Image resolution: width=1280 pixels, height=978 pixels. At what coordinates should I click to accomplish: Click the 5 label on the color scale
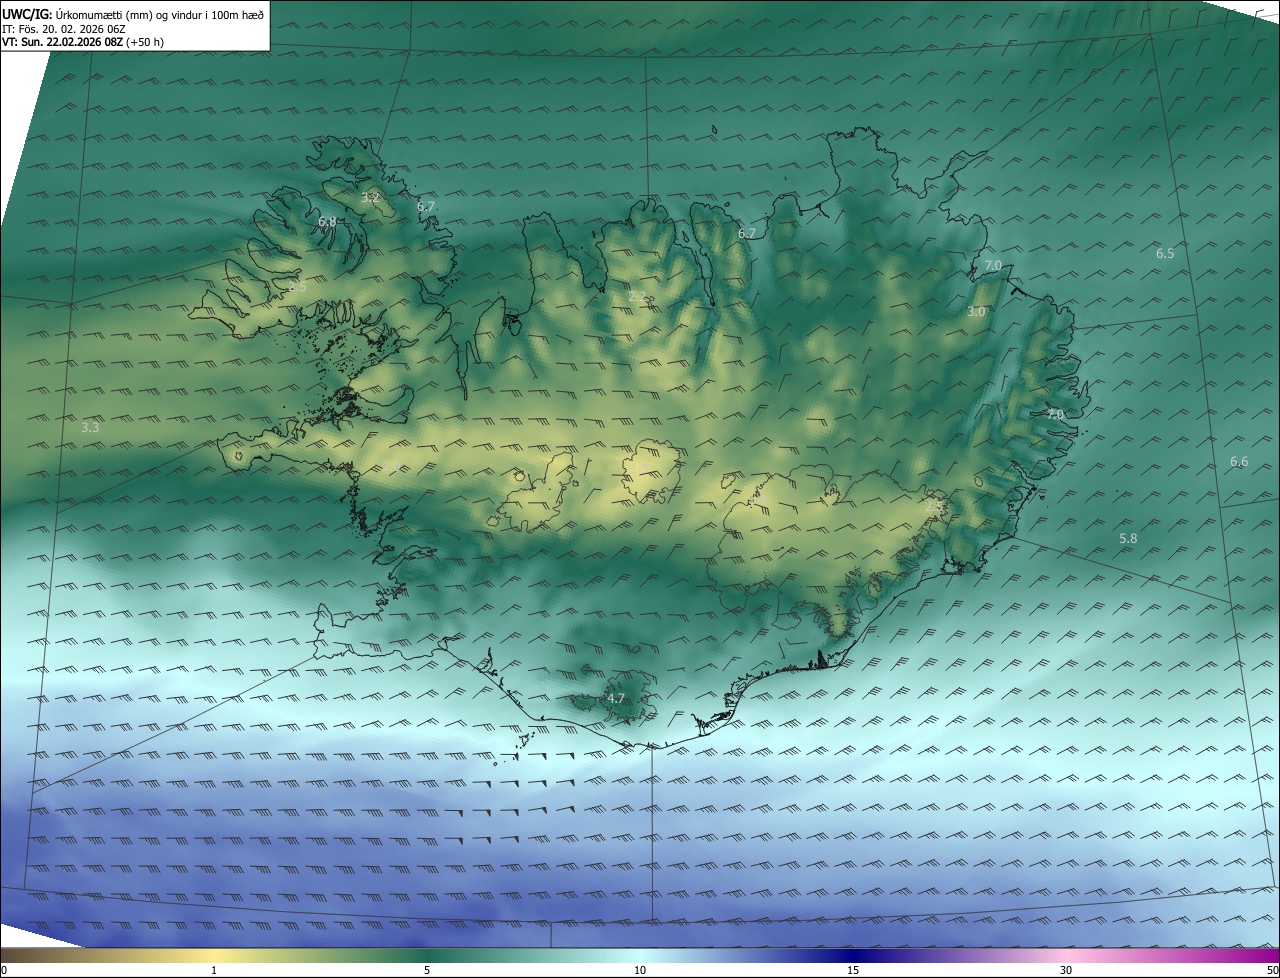pyautogui.click(x=427, y=970)
